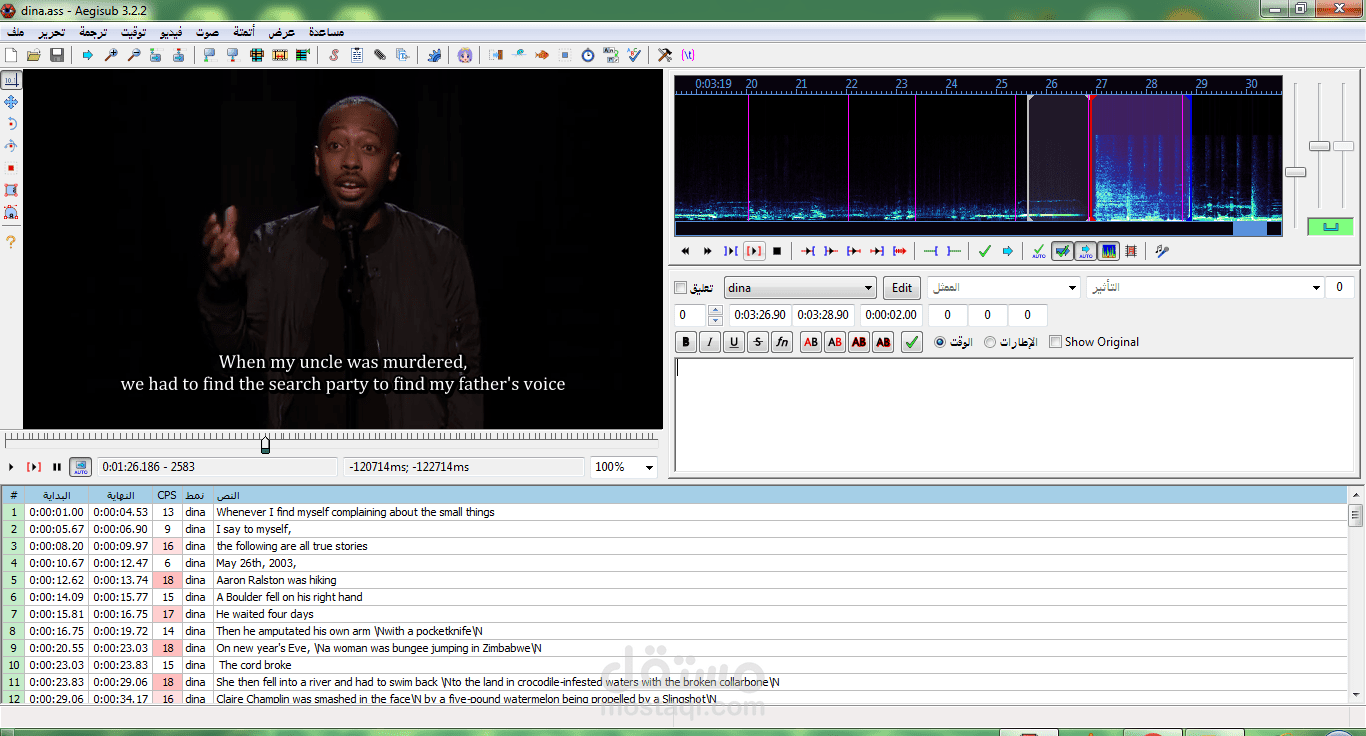Click the Jump to frame blue arrow icon
This screenshot has width=1366, height=736.
[88, 55]
